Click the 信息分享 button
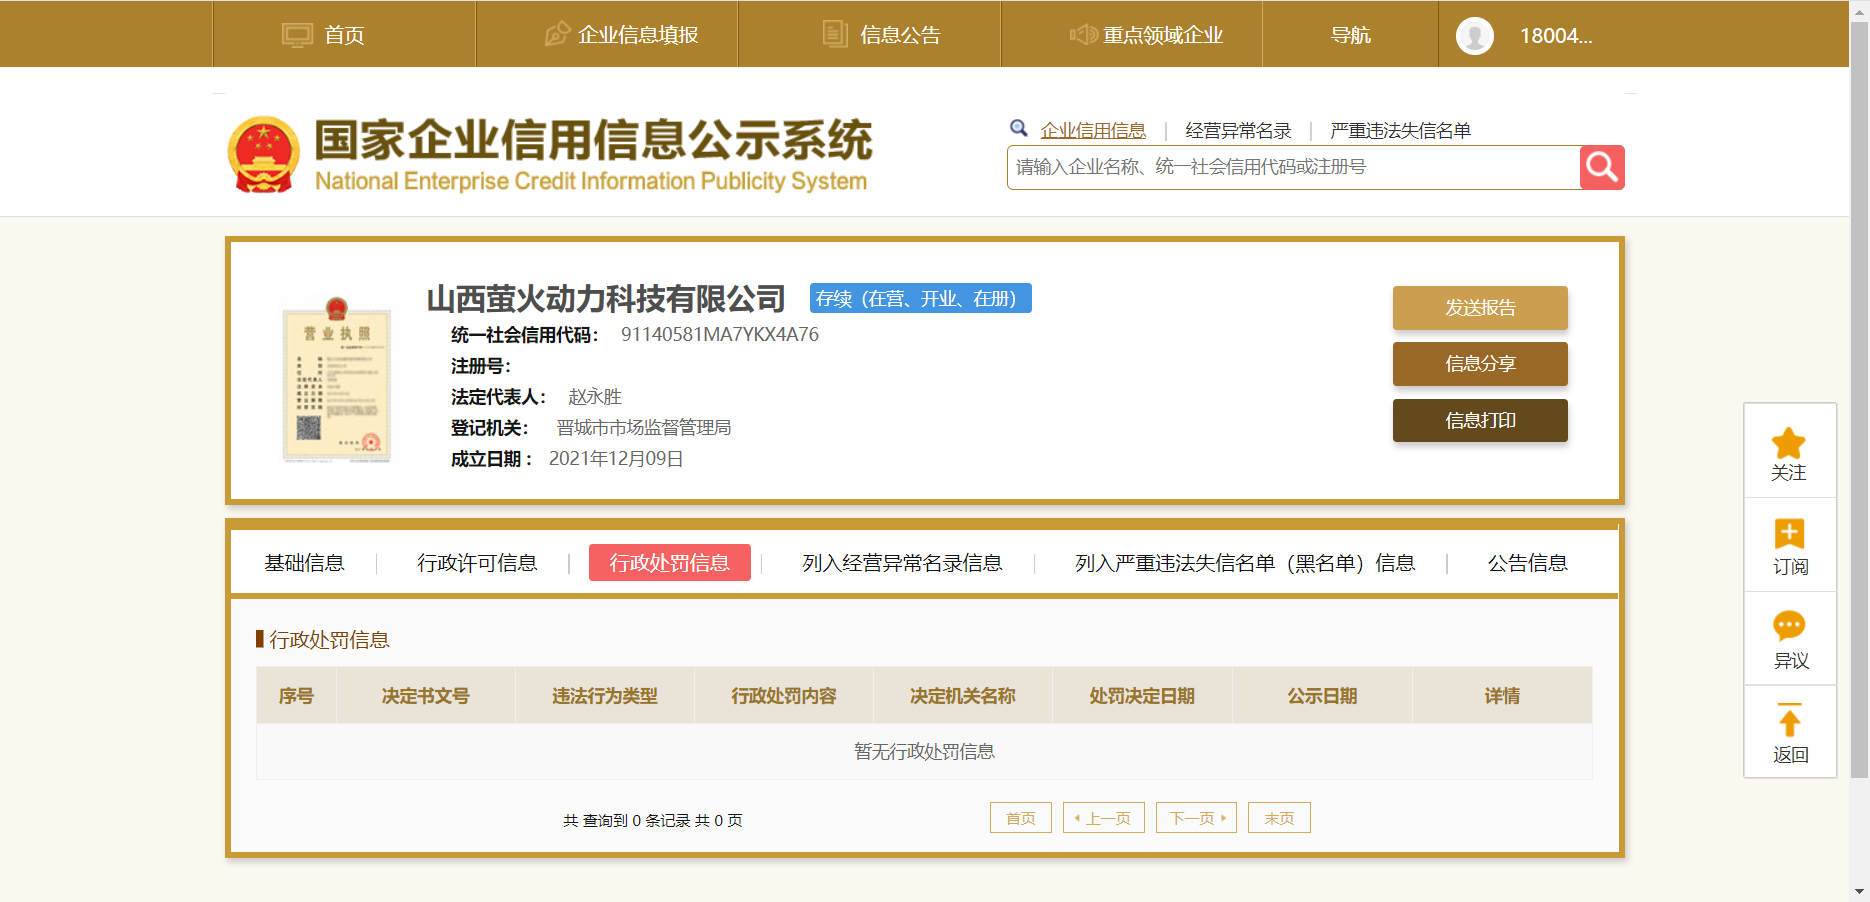 click(1480, 364)
